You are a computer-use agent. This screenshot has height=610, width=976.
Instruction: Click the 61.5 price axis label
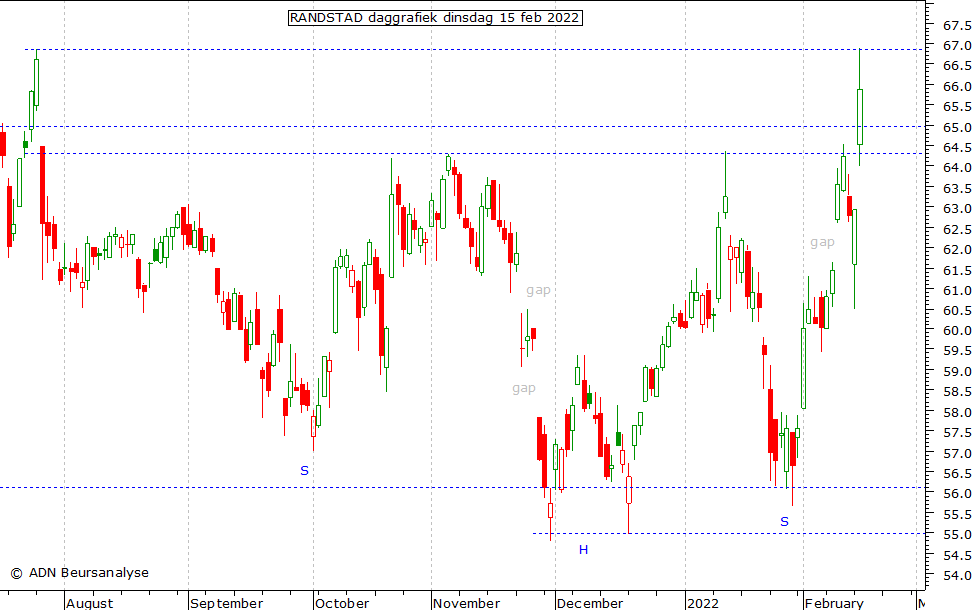click(957, 270)
